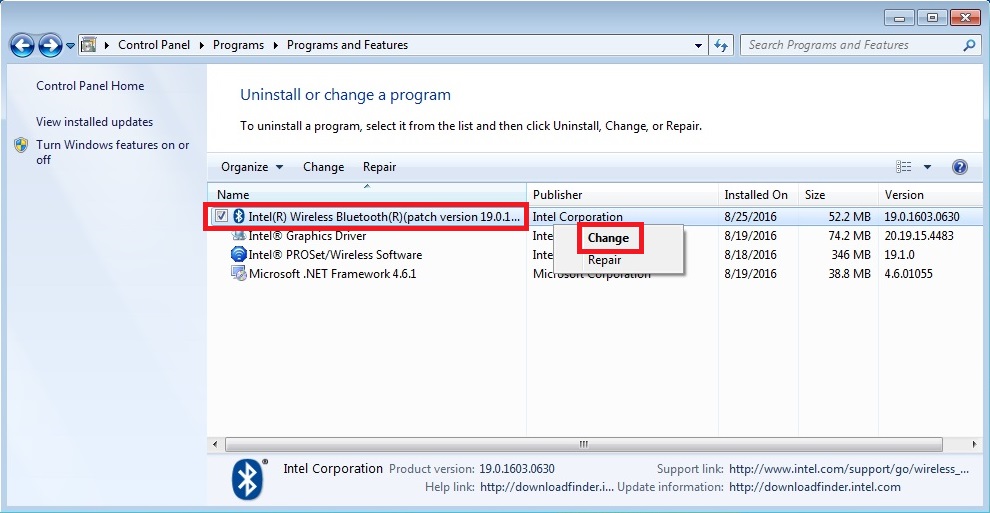
Task: Click the 20.19.15.4483 version cell
Action: point(919,235)
